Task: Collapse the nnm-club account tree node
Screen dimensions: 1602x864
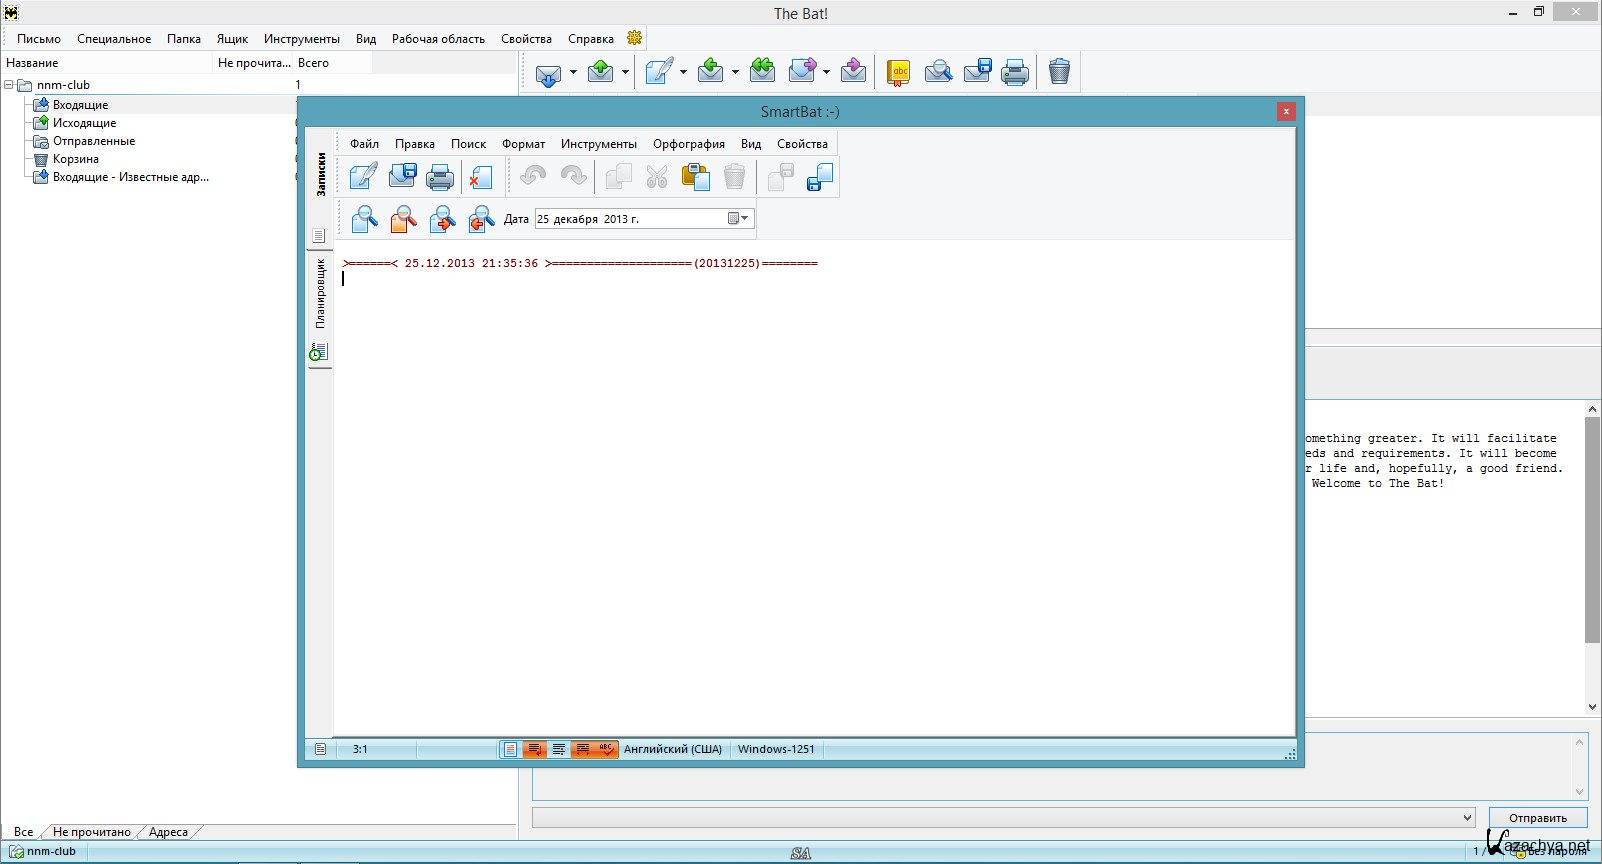Action: point(9,85)
